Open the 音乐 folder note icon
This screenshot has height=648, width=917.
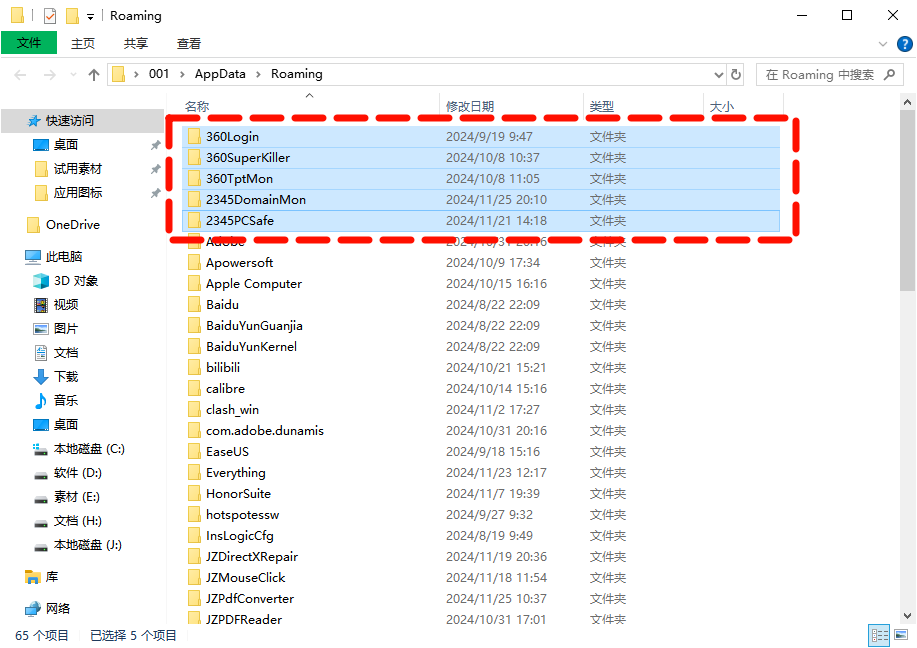pyautogui.click(x=41, y=401)
